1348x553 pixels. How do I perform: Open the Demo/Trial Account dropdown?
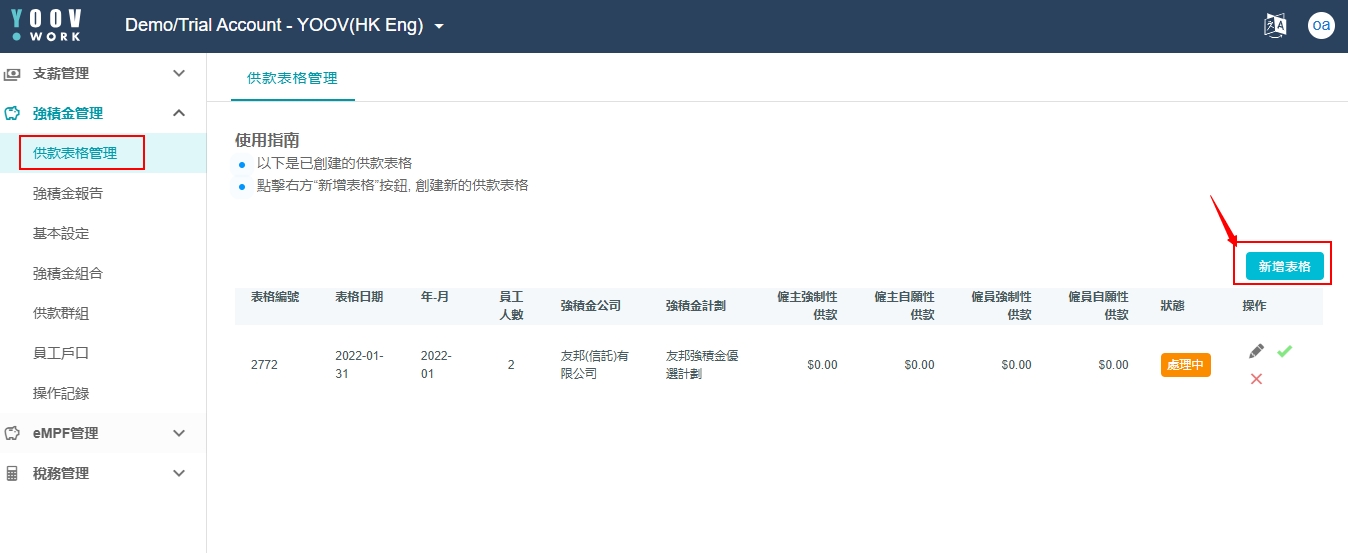tap(284, 26)
